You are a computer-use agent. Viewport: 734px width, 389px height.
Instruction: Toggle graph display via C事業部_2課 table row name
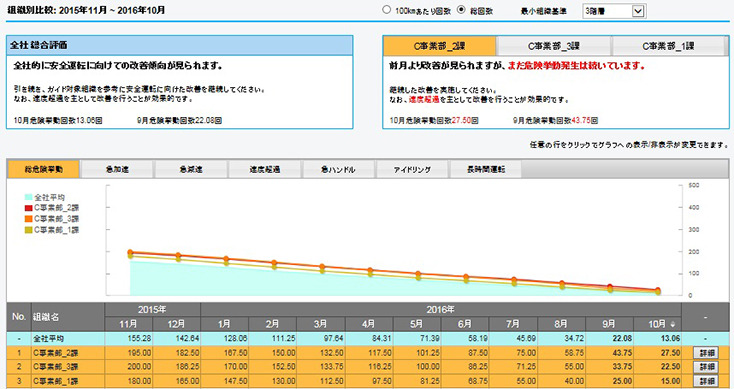point(56,353)
